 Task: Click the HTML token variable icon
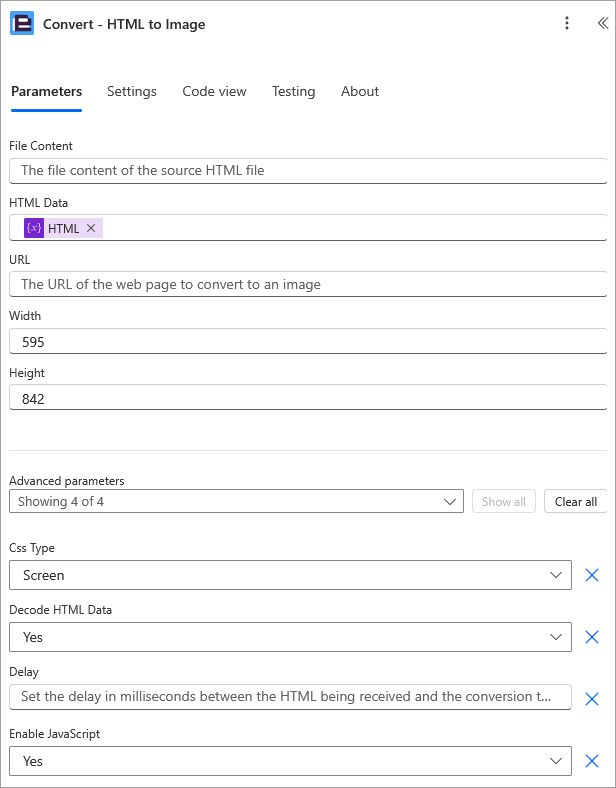(34, 228)
